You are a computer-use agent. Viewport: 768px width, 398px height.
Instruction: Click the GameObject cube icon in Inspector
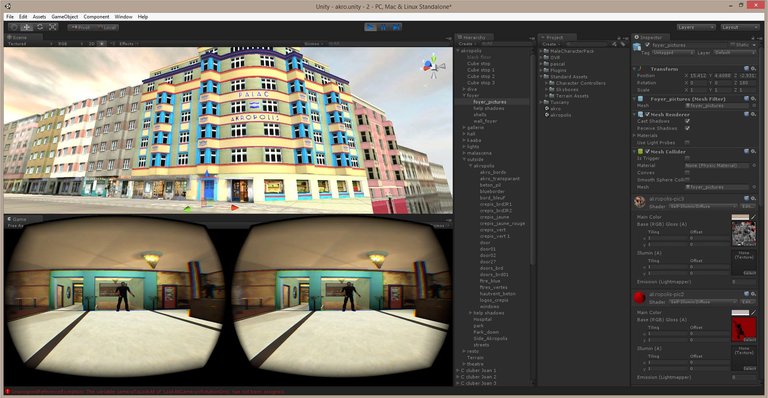(637, 47)
